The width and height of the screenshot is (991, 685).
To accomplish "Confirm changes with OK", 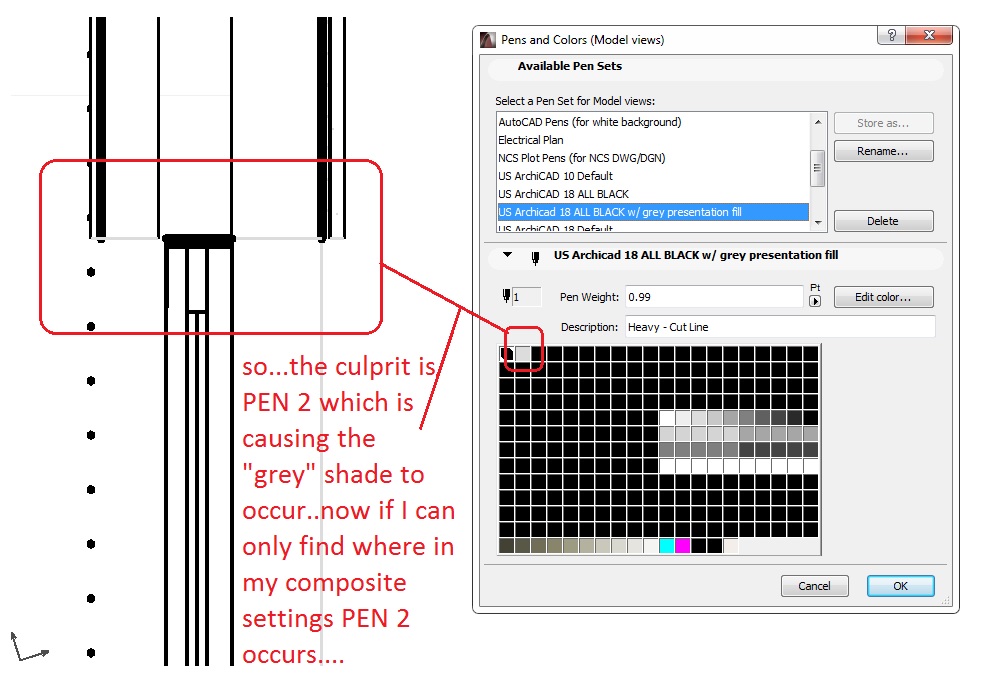I will [899, 585].
